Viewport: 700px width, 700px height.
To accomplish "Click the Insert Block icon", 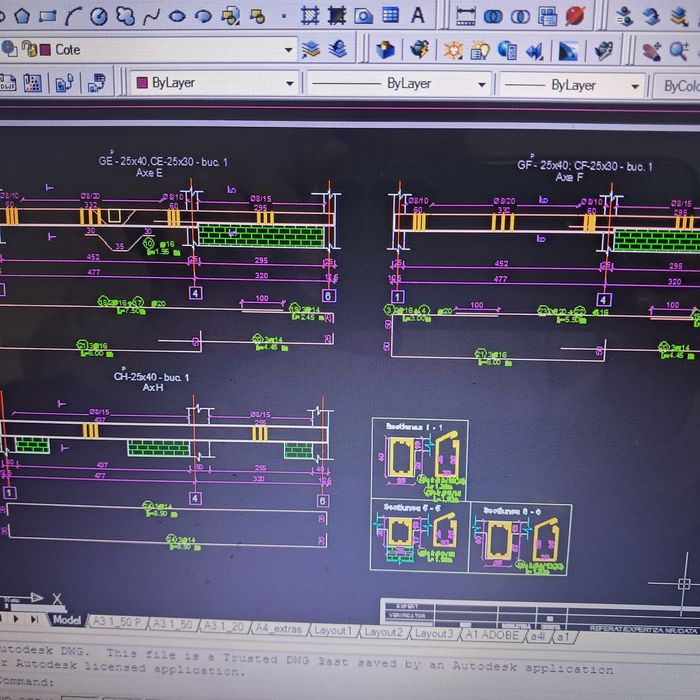I will tap(231, 16).
